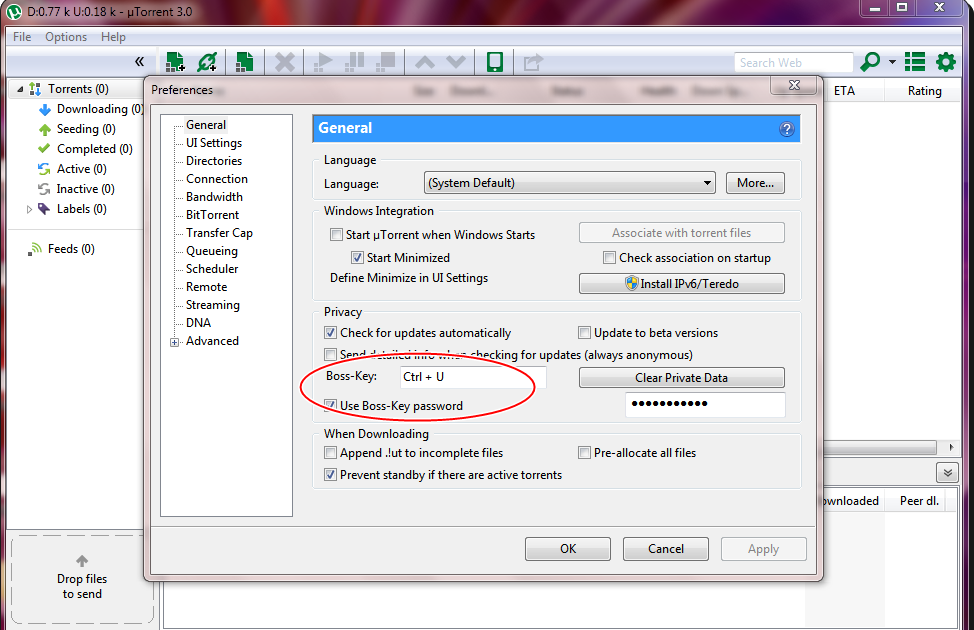The width and height of the screenshot is (974, 630).
Task: Expand the Labels (0) tree node
Action: click(29, 209)
